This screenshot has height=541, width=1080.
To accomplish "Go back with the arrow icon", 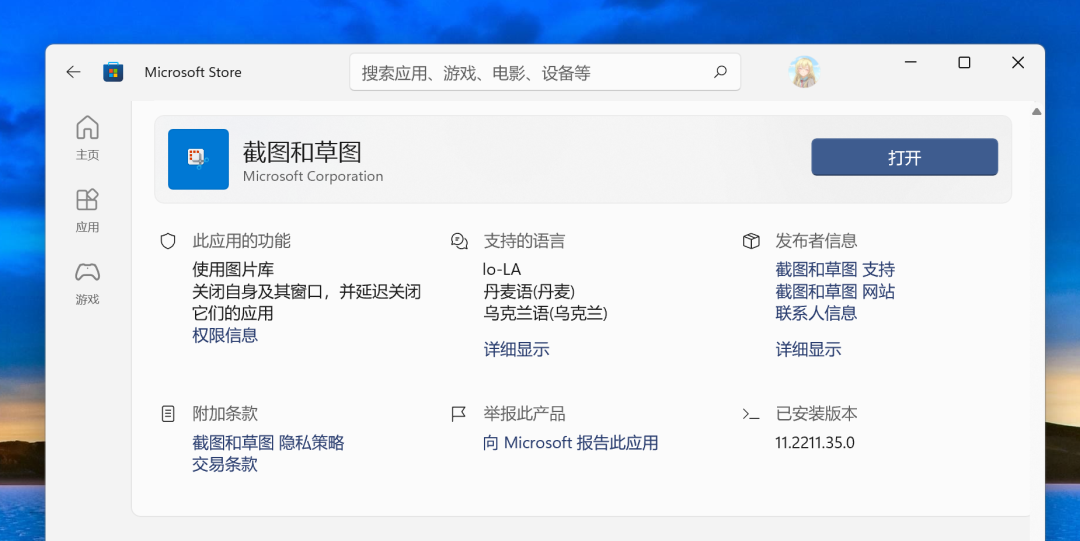I will [x=73, y=72].
